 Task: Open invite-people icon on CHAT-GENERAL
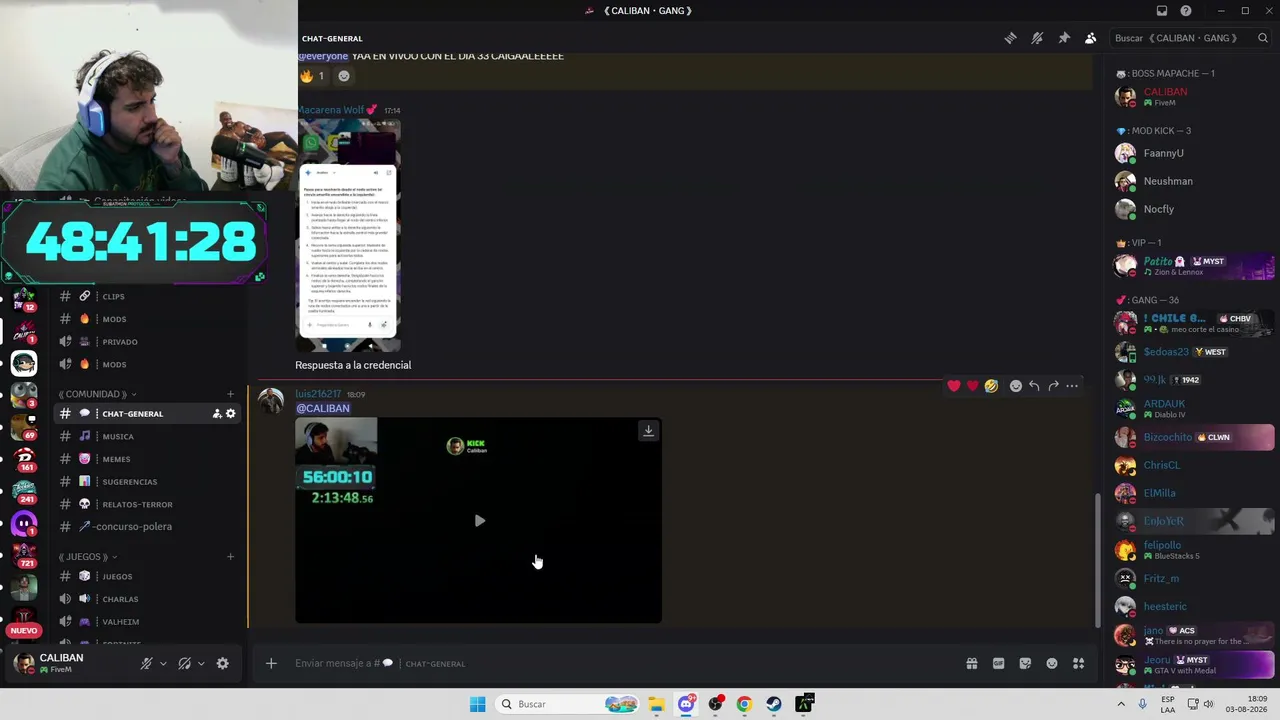coord(216,414)
